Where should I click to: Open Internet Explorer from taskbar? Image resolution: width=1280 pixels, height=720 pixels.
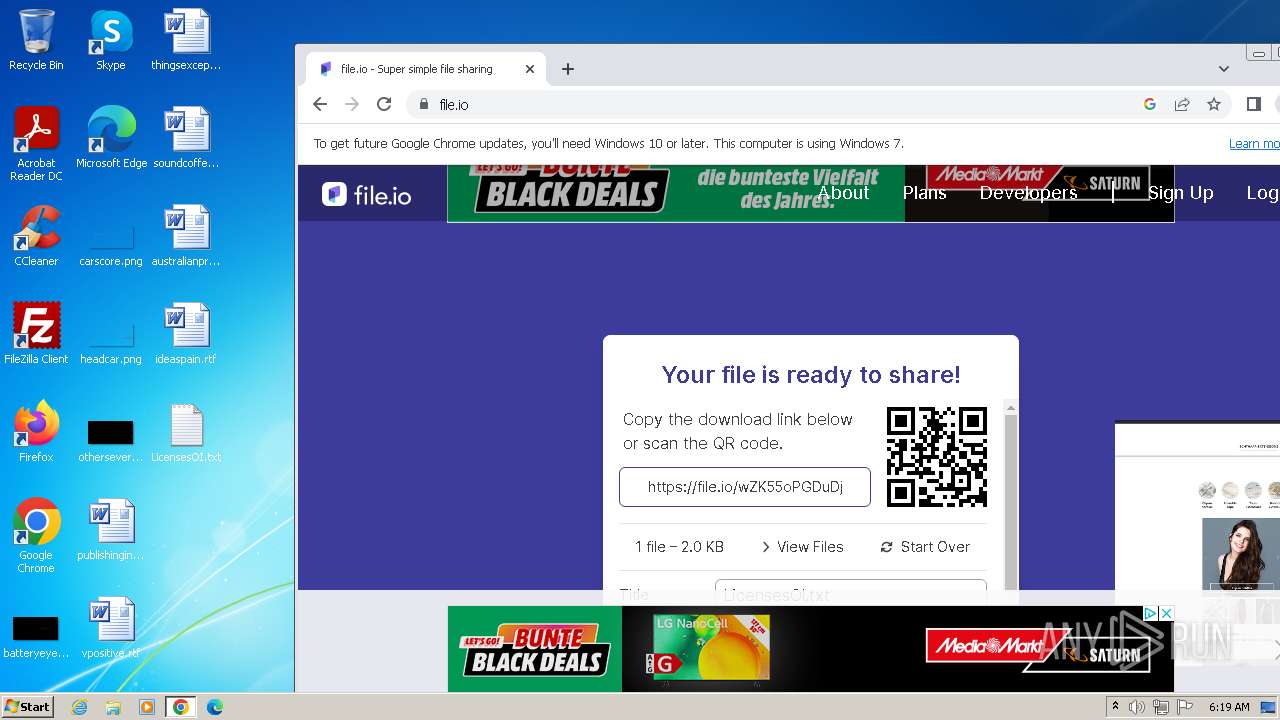pos(80,707)
